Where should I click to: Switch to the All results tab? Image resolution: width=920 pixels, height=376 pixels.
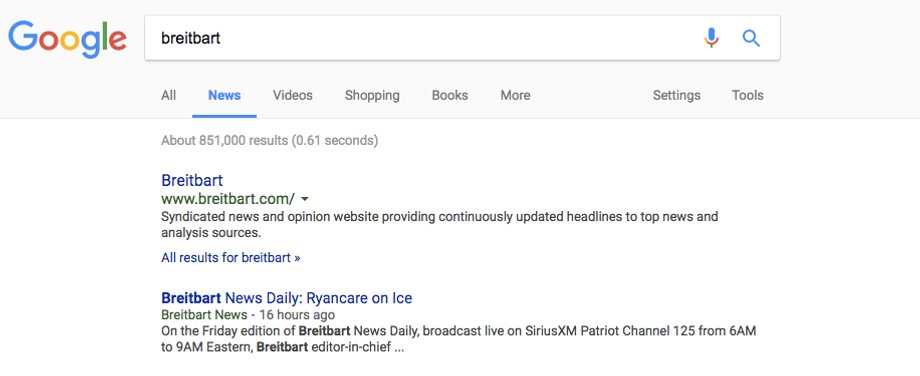(168, 95)
